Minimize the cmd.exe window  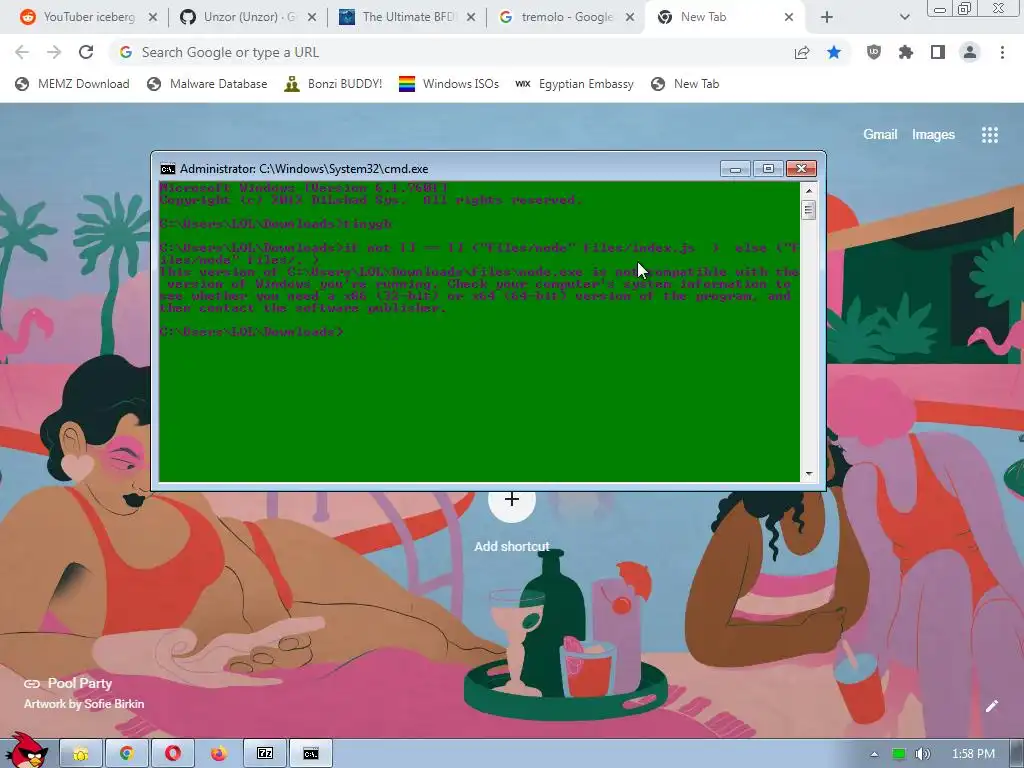(x=735, y=169)
